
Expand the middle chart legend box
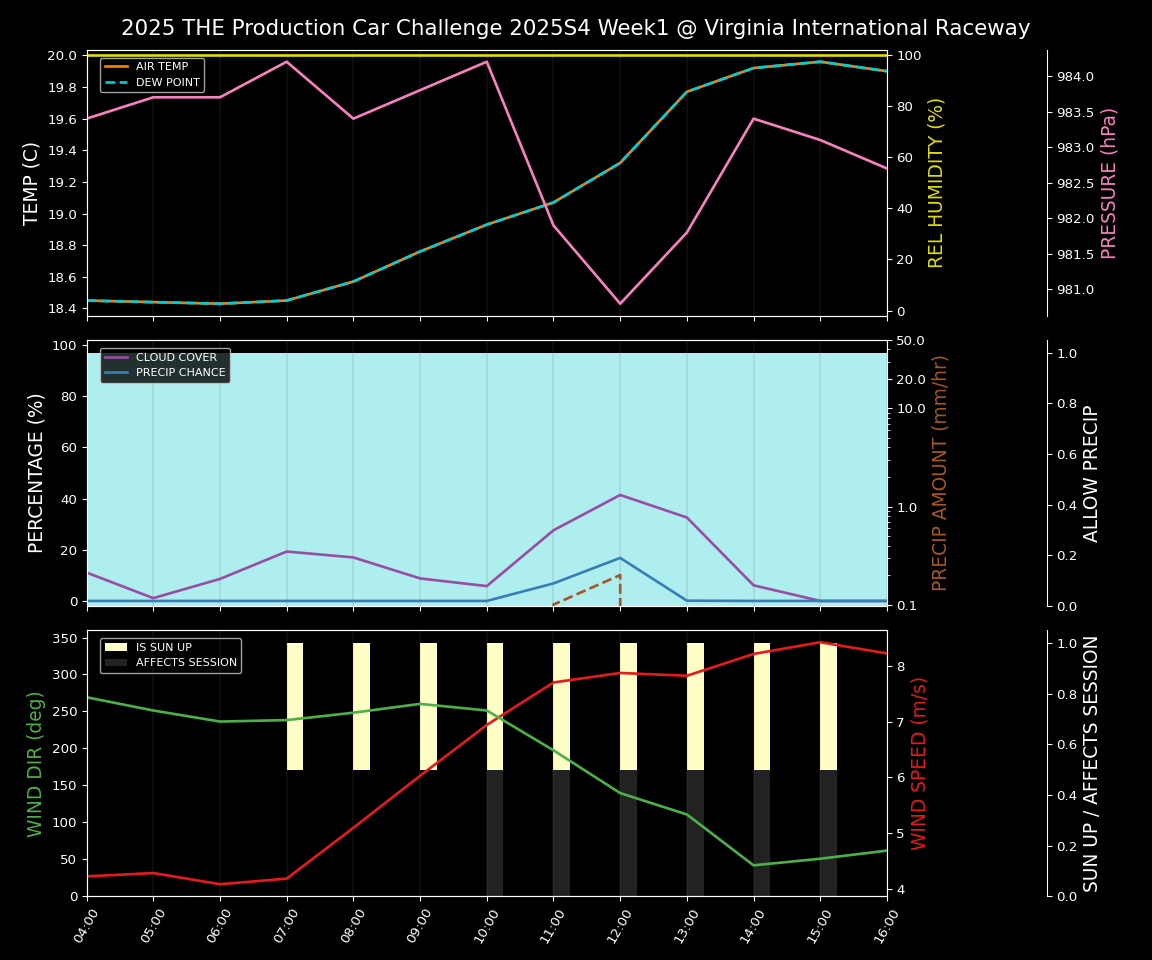(x=165, y=364)
